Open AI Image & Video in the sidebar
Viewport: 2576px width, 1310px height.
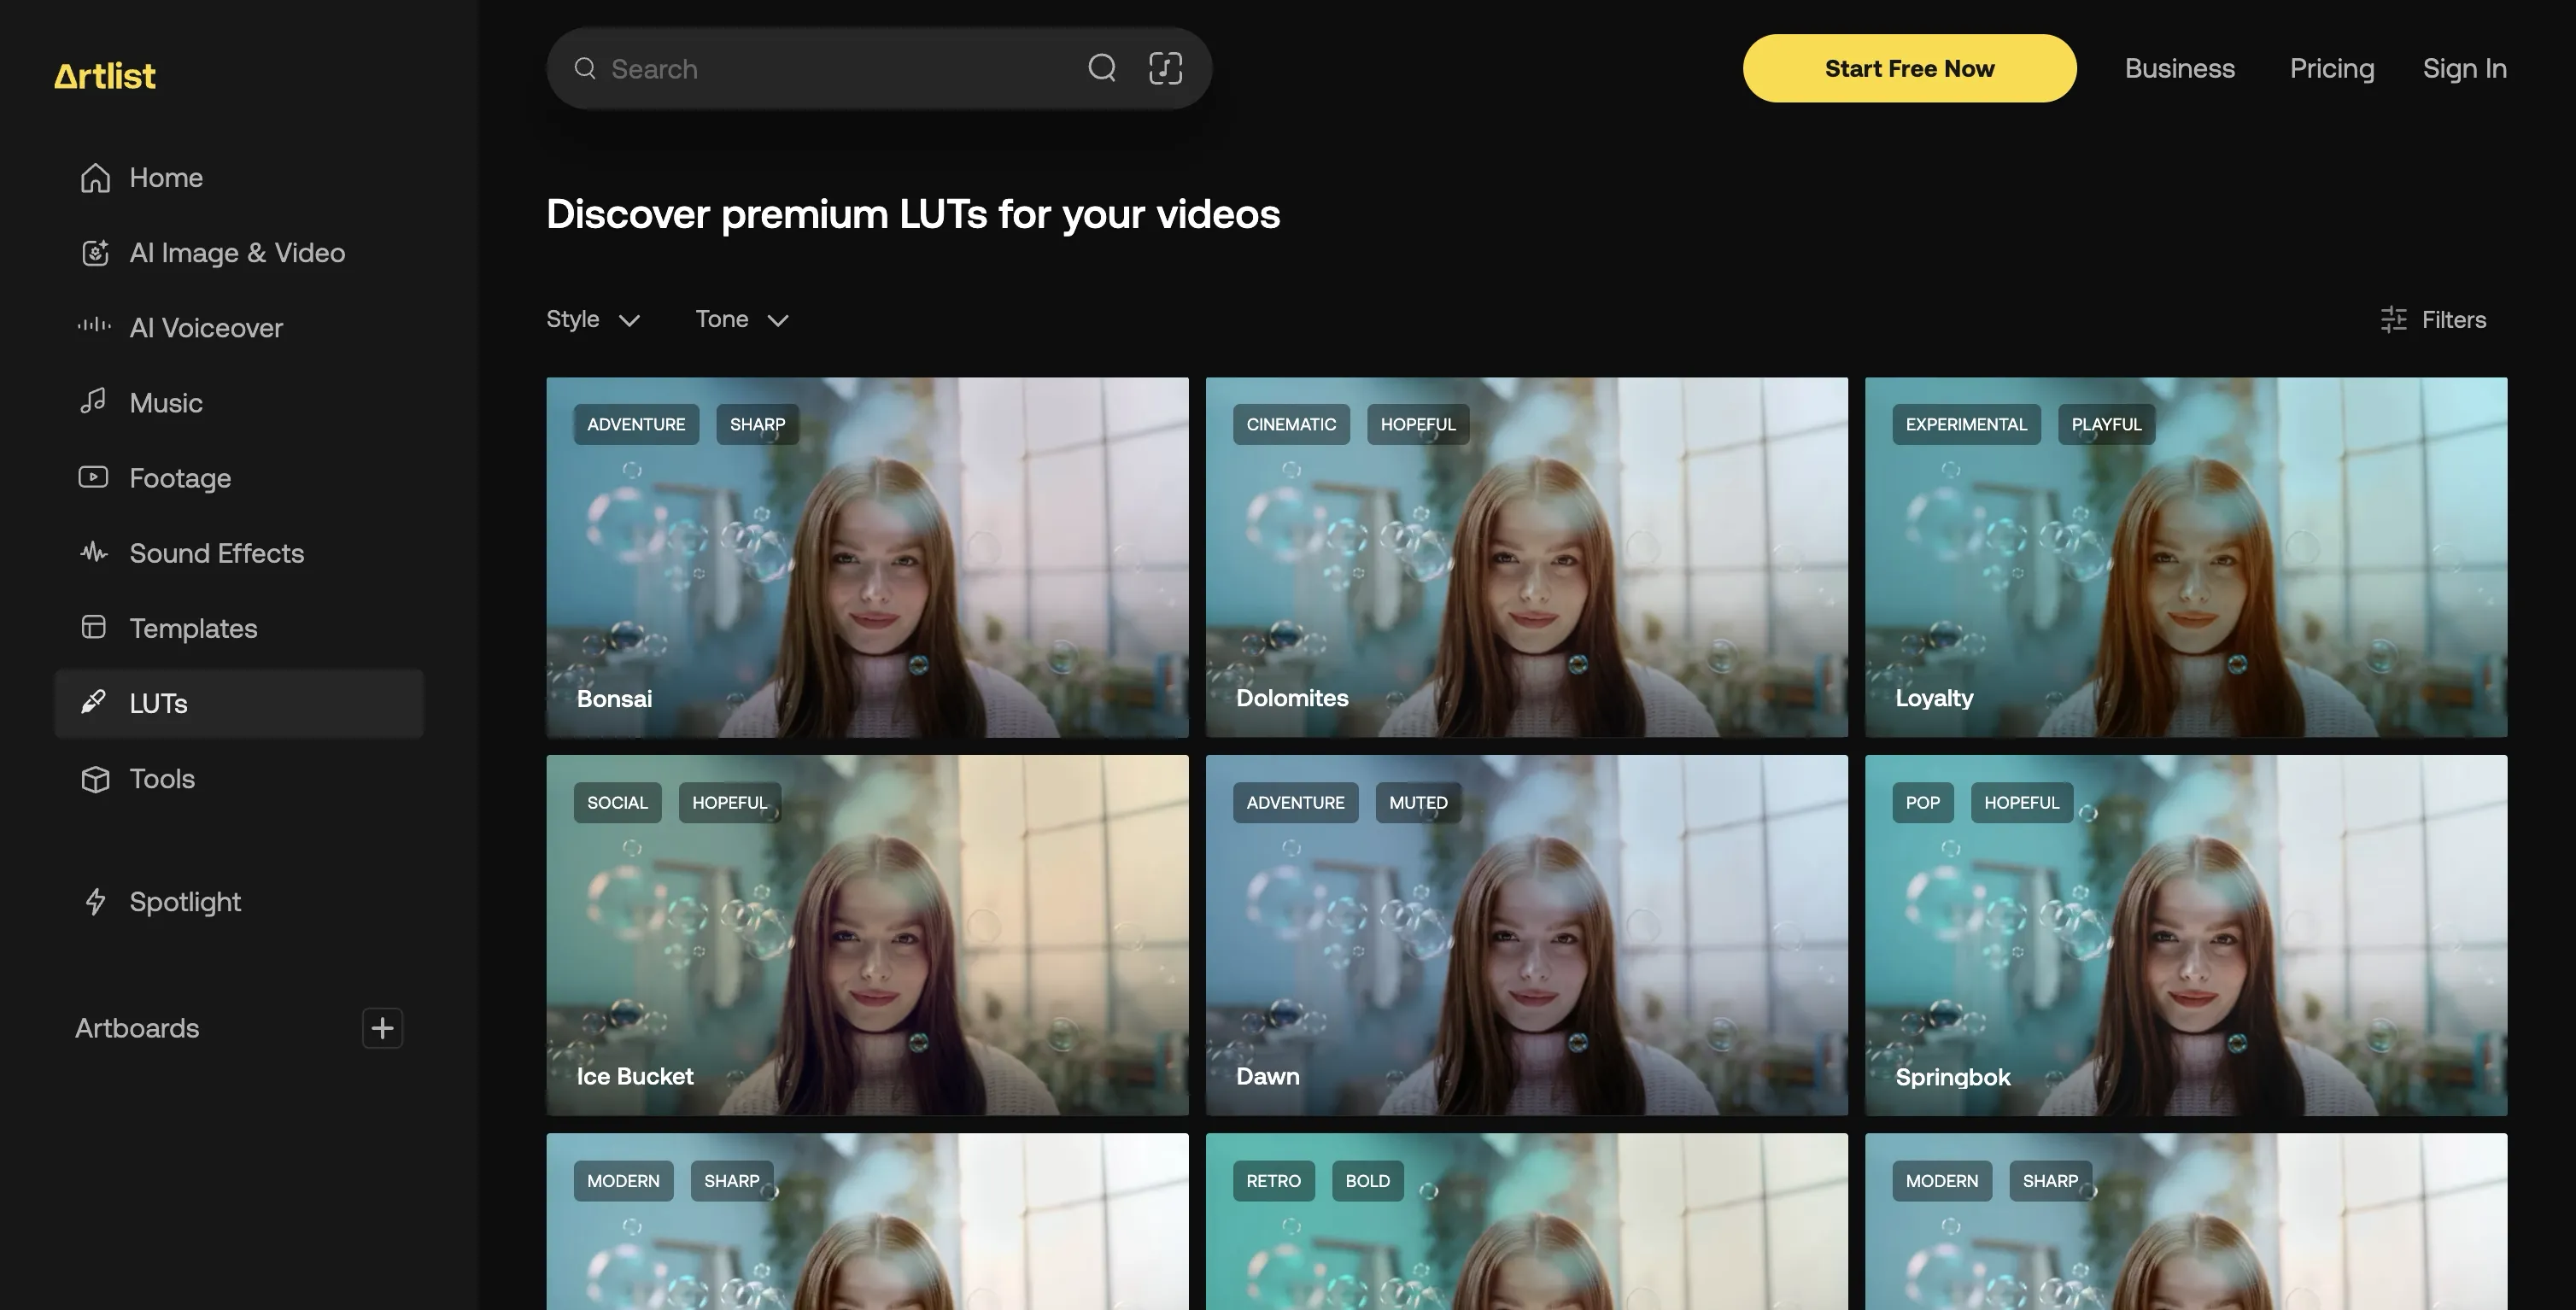tap(236, 253)
